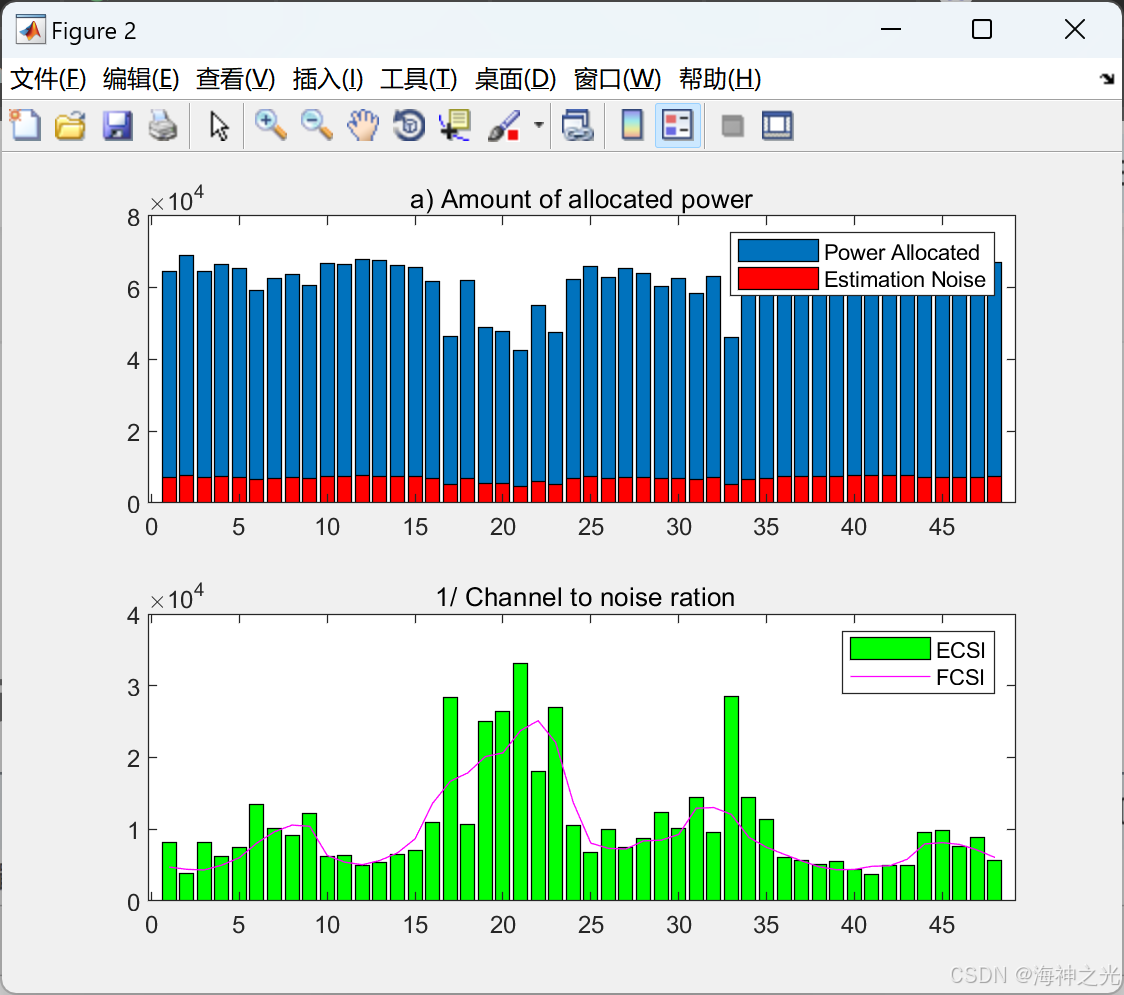The width and height of the screenshot is (1124, 995).
Task: Click the x-axis tick label 25 in top plot
Action: [x=591, y=528]
